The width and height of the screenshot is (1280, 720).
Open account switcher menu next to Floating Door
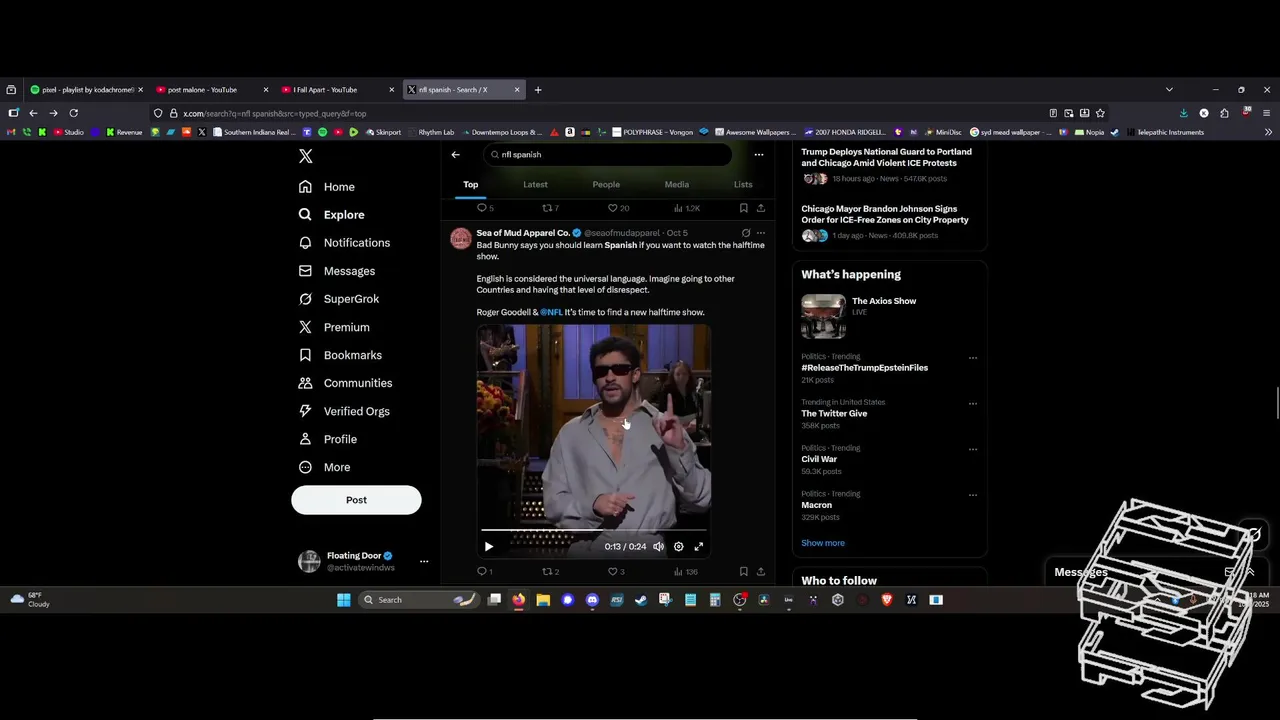424,562
